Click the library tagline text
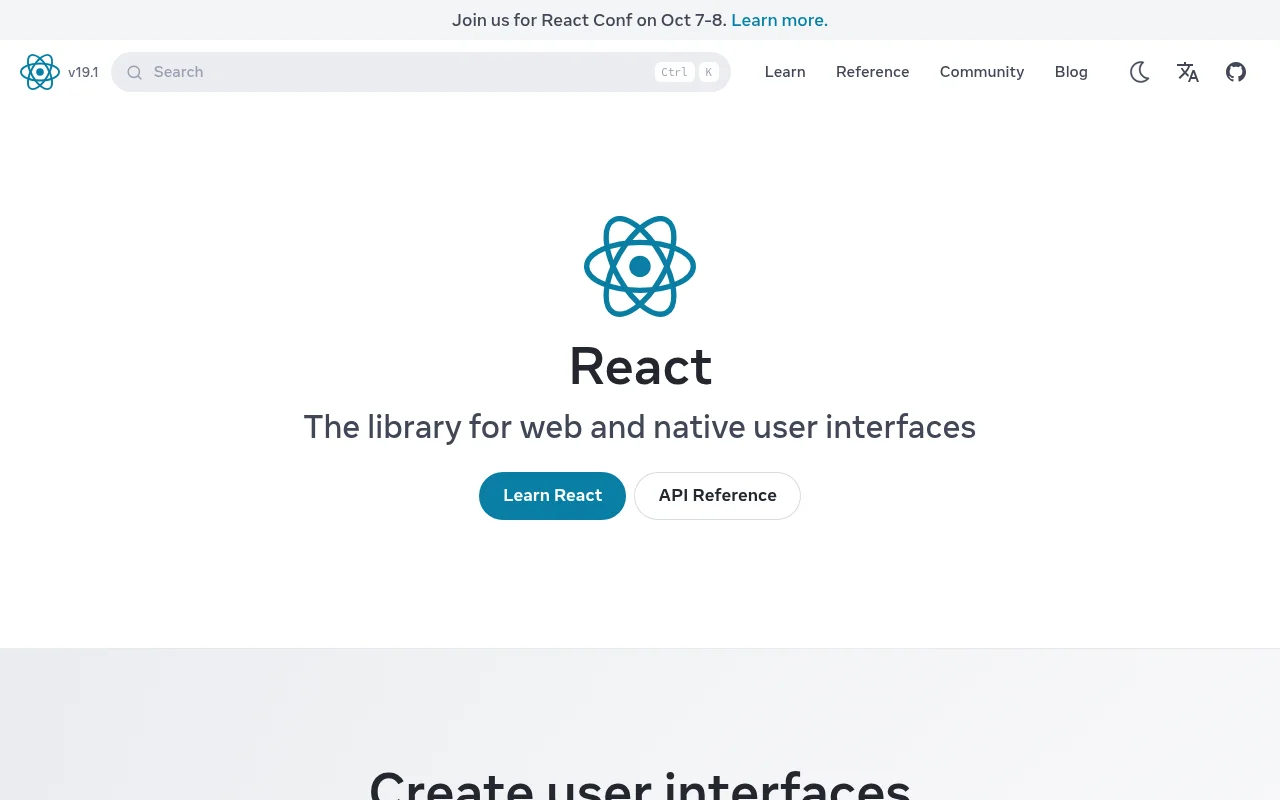This screenshot has height=800, width=1280. tap(640, 427)
